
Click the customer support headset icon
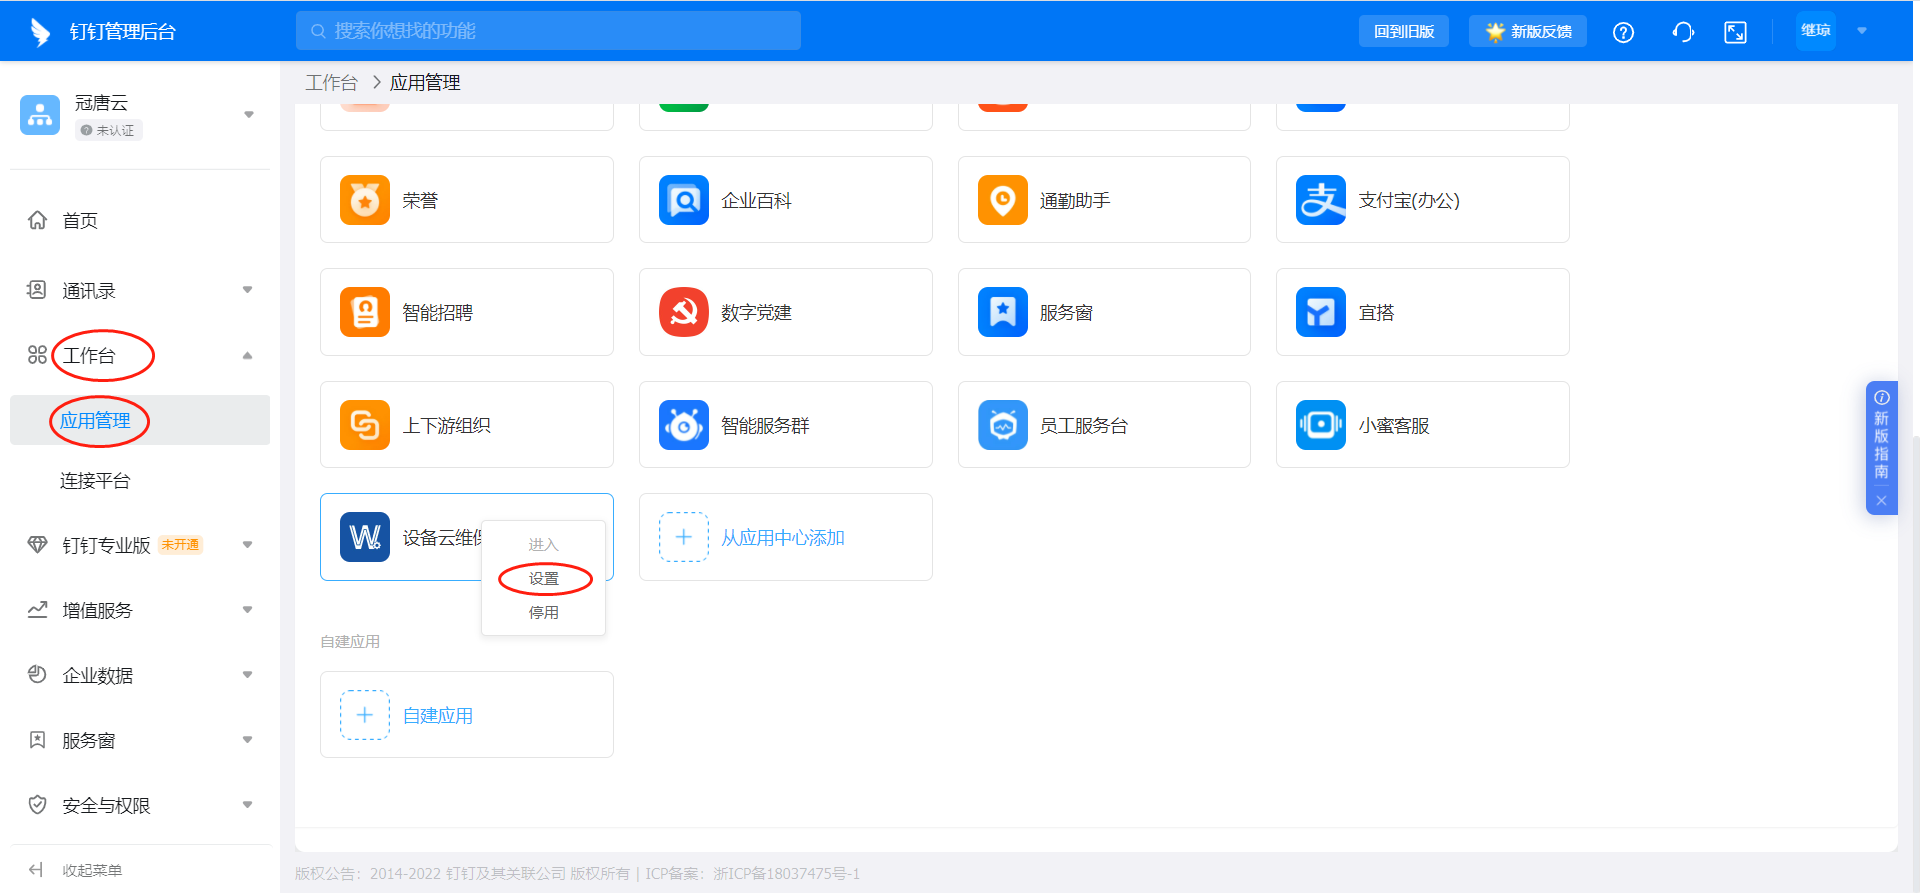click(x=1683, y=32)
